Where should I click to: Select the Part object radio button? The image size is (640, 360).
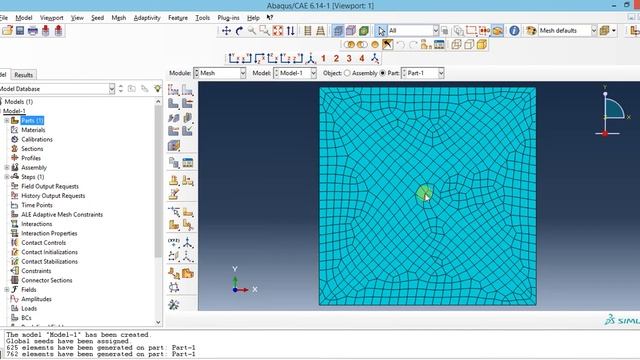click(382, 73)
